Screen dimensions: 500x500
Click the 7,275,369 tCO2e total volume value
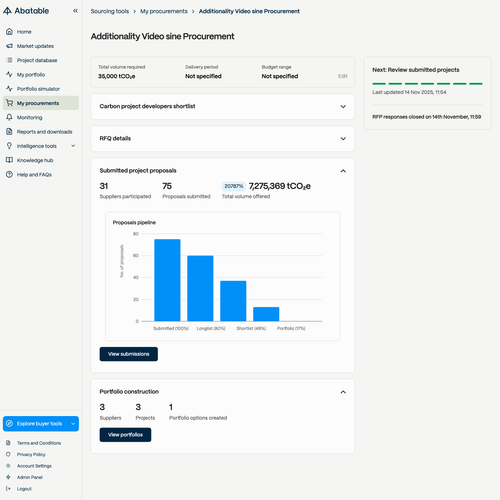tap(280, 186)
